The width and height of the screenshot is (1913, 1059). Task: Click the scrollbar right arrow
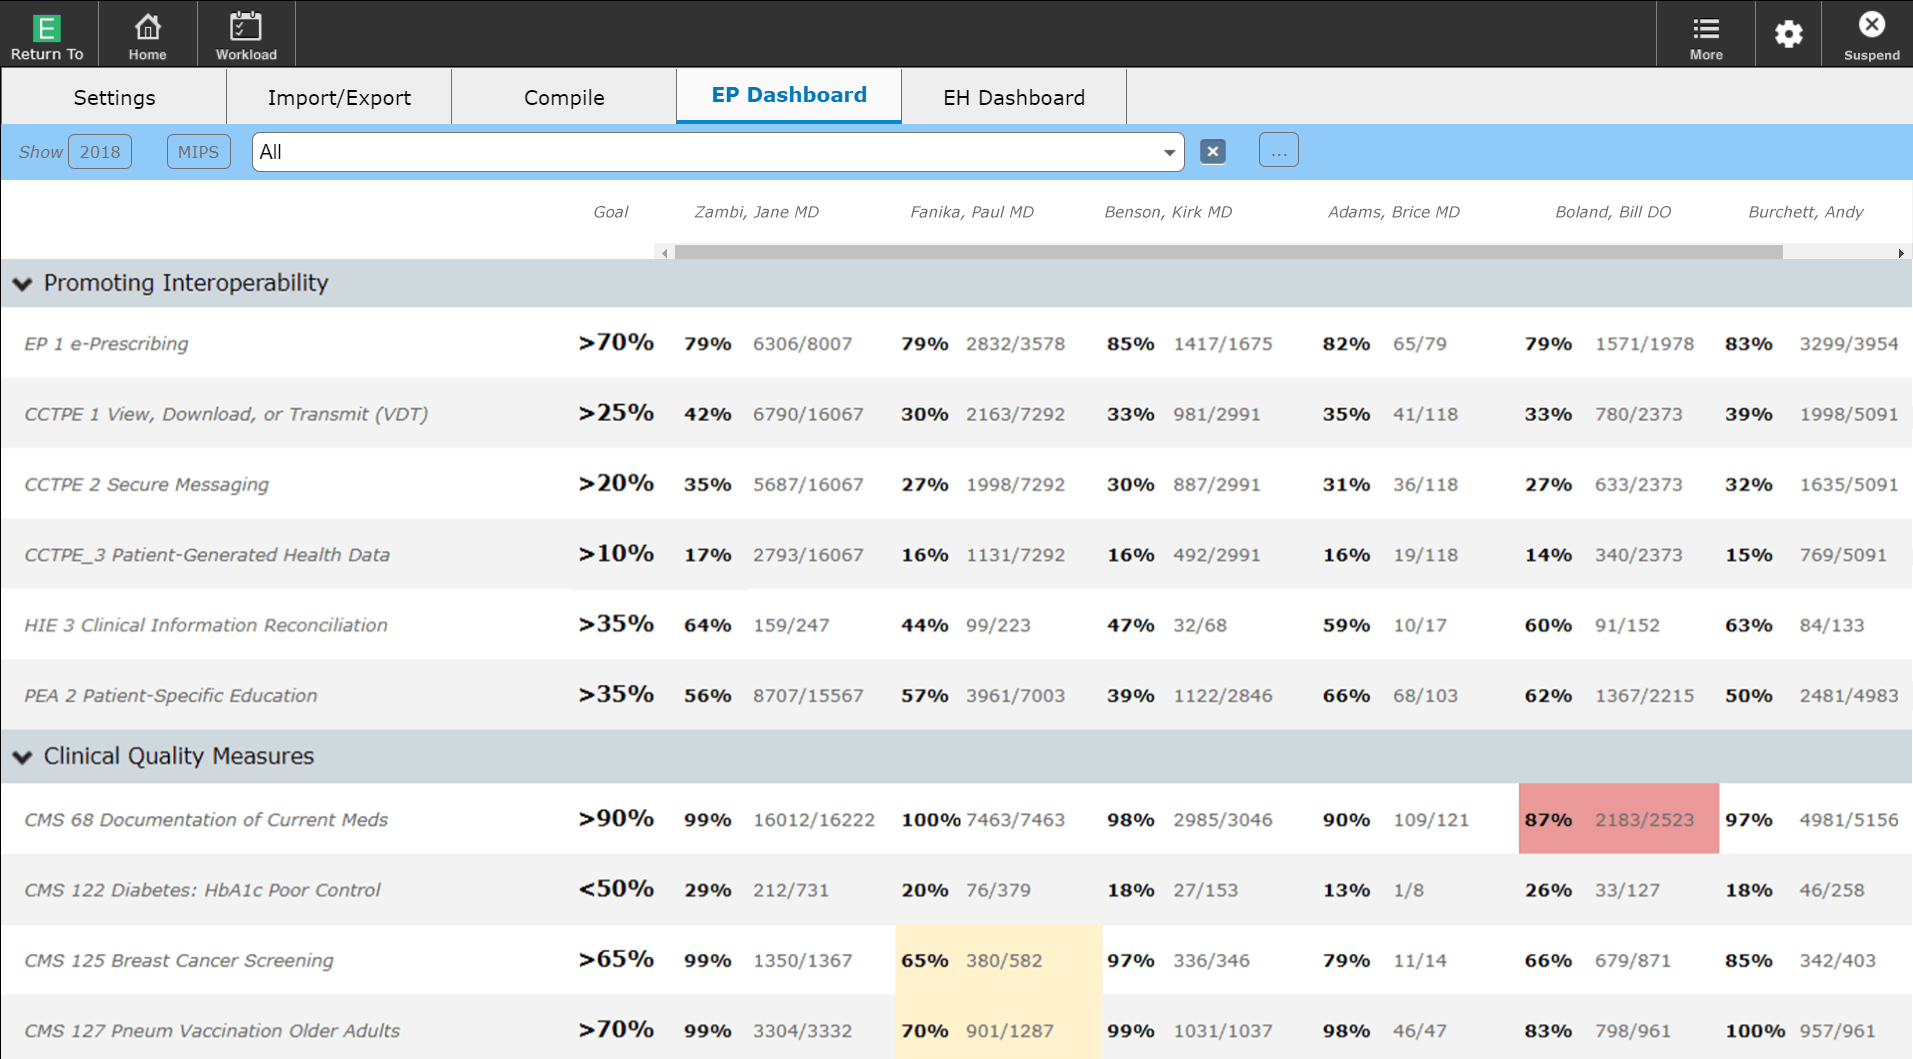(x=1900, y=253)
